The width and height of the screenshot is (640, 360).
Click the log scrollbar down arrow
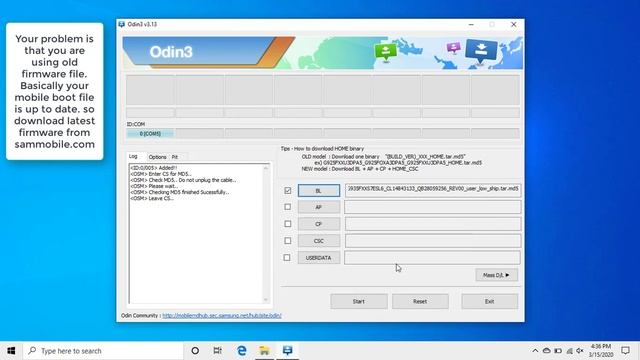point(266,300)
